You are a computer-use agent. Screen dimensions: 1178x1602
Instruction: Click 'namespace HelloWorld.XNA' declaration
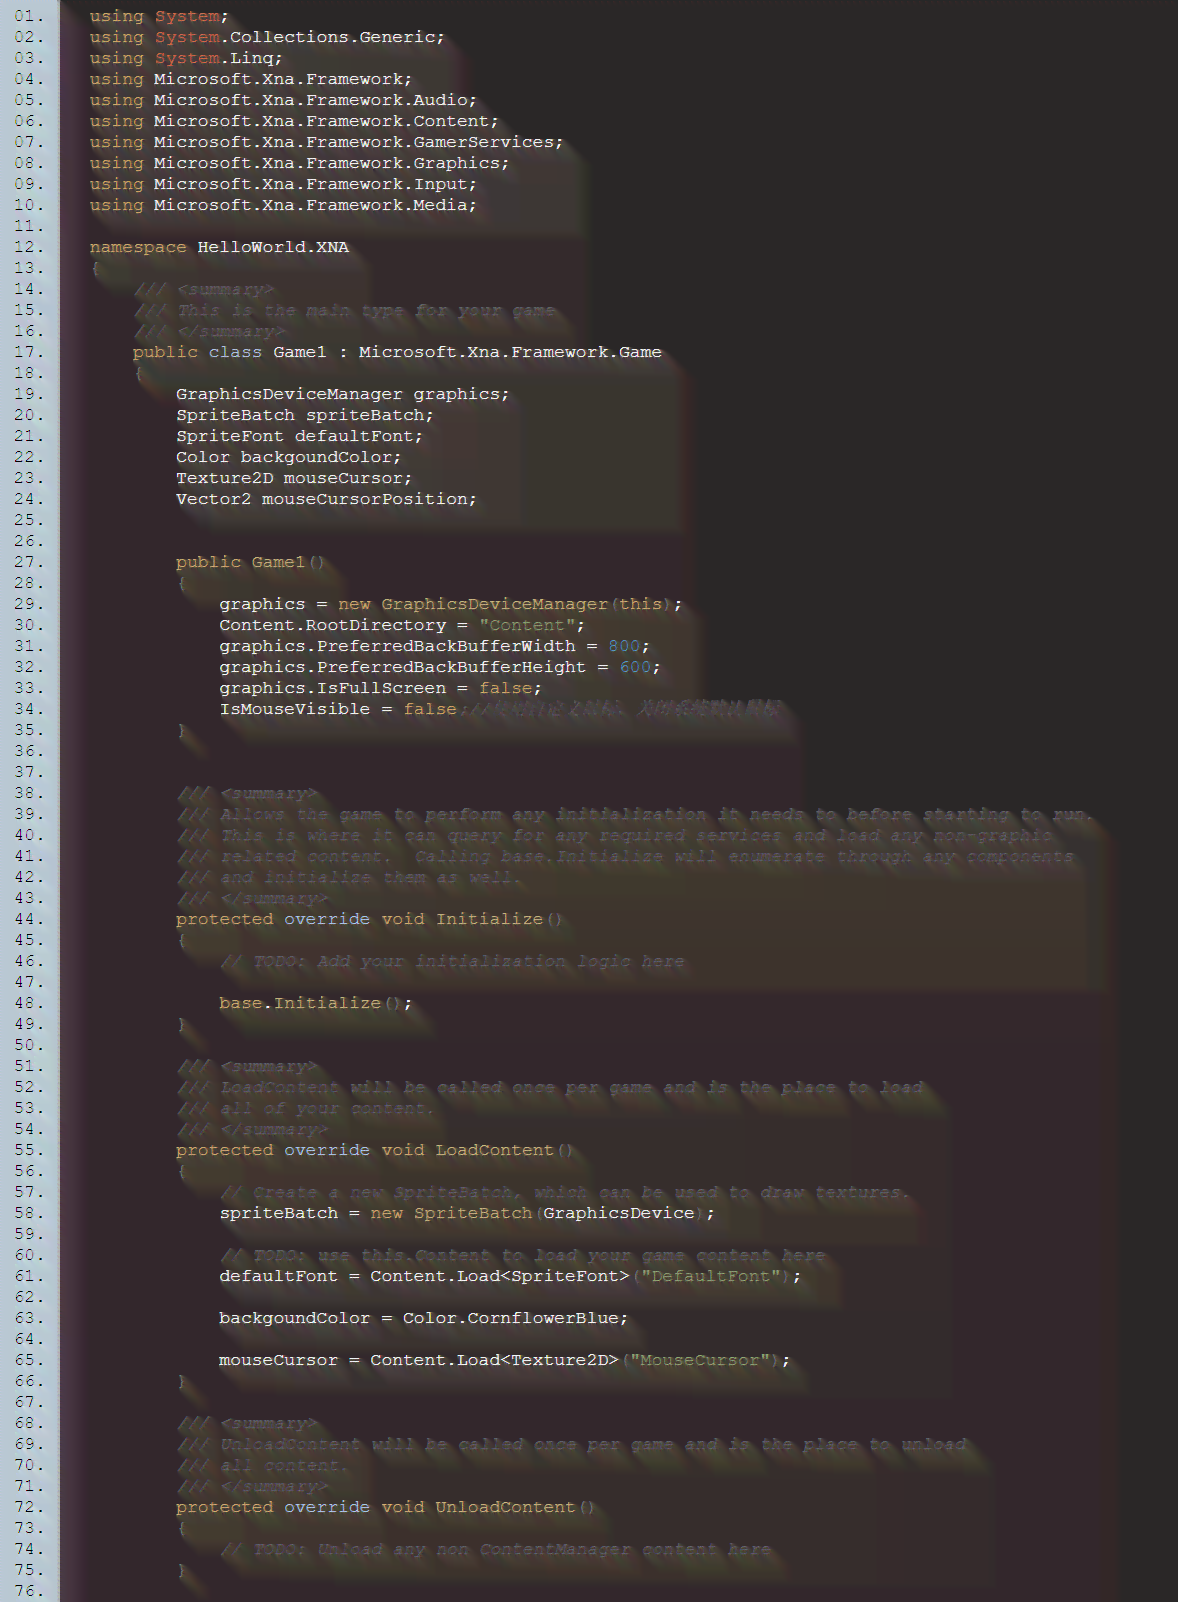(x=219, y=247)
